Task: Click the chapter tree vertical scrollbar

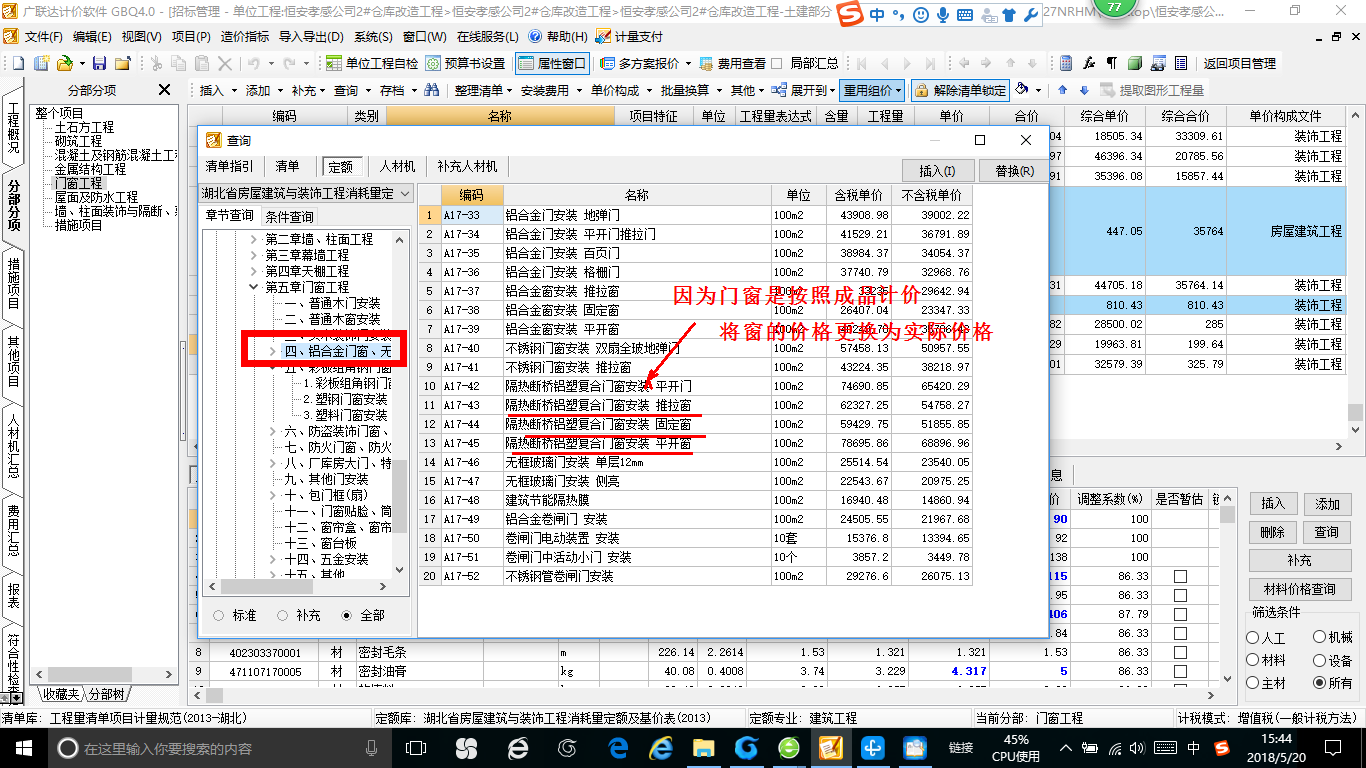Action: (x=401, y=405)
